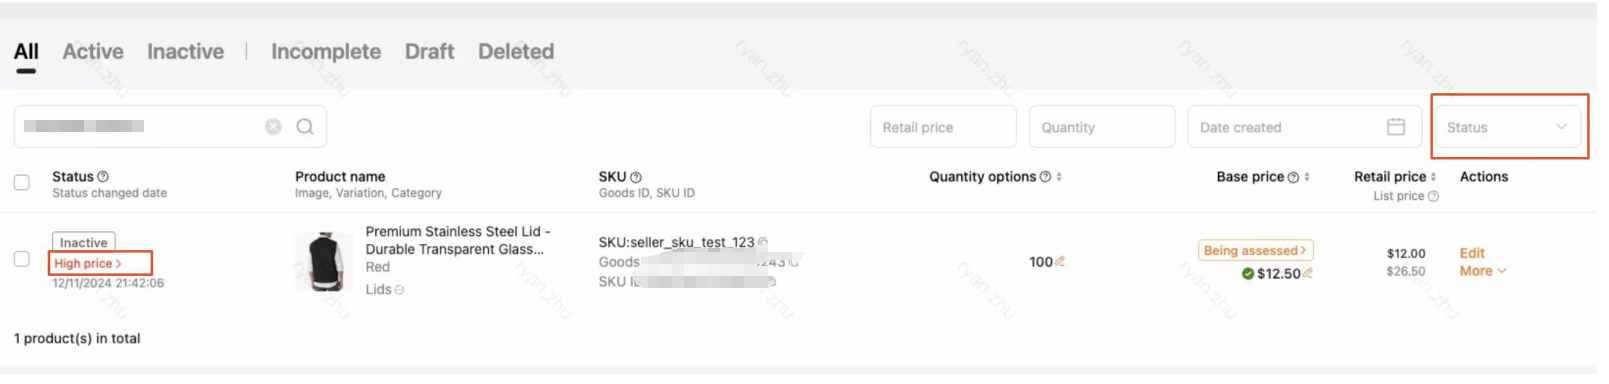Click help icon next to Status header

pyautogui.click(x=103, y=177)
